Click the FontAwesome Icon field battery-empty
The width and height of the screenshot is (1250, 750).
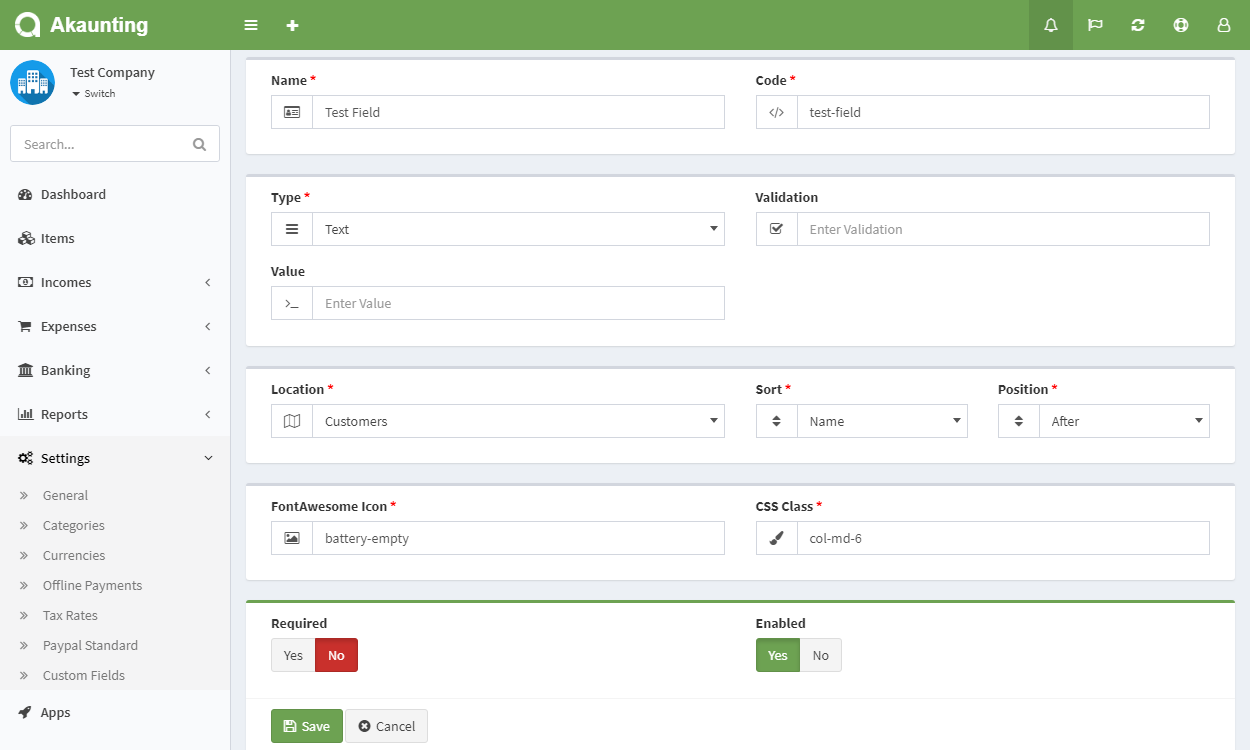[518, 538]
